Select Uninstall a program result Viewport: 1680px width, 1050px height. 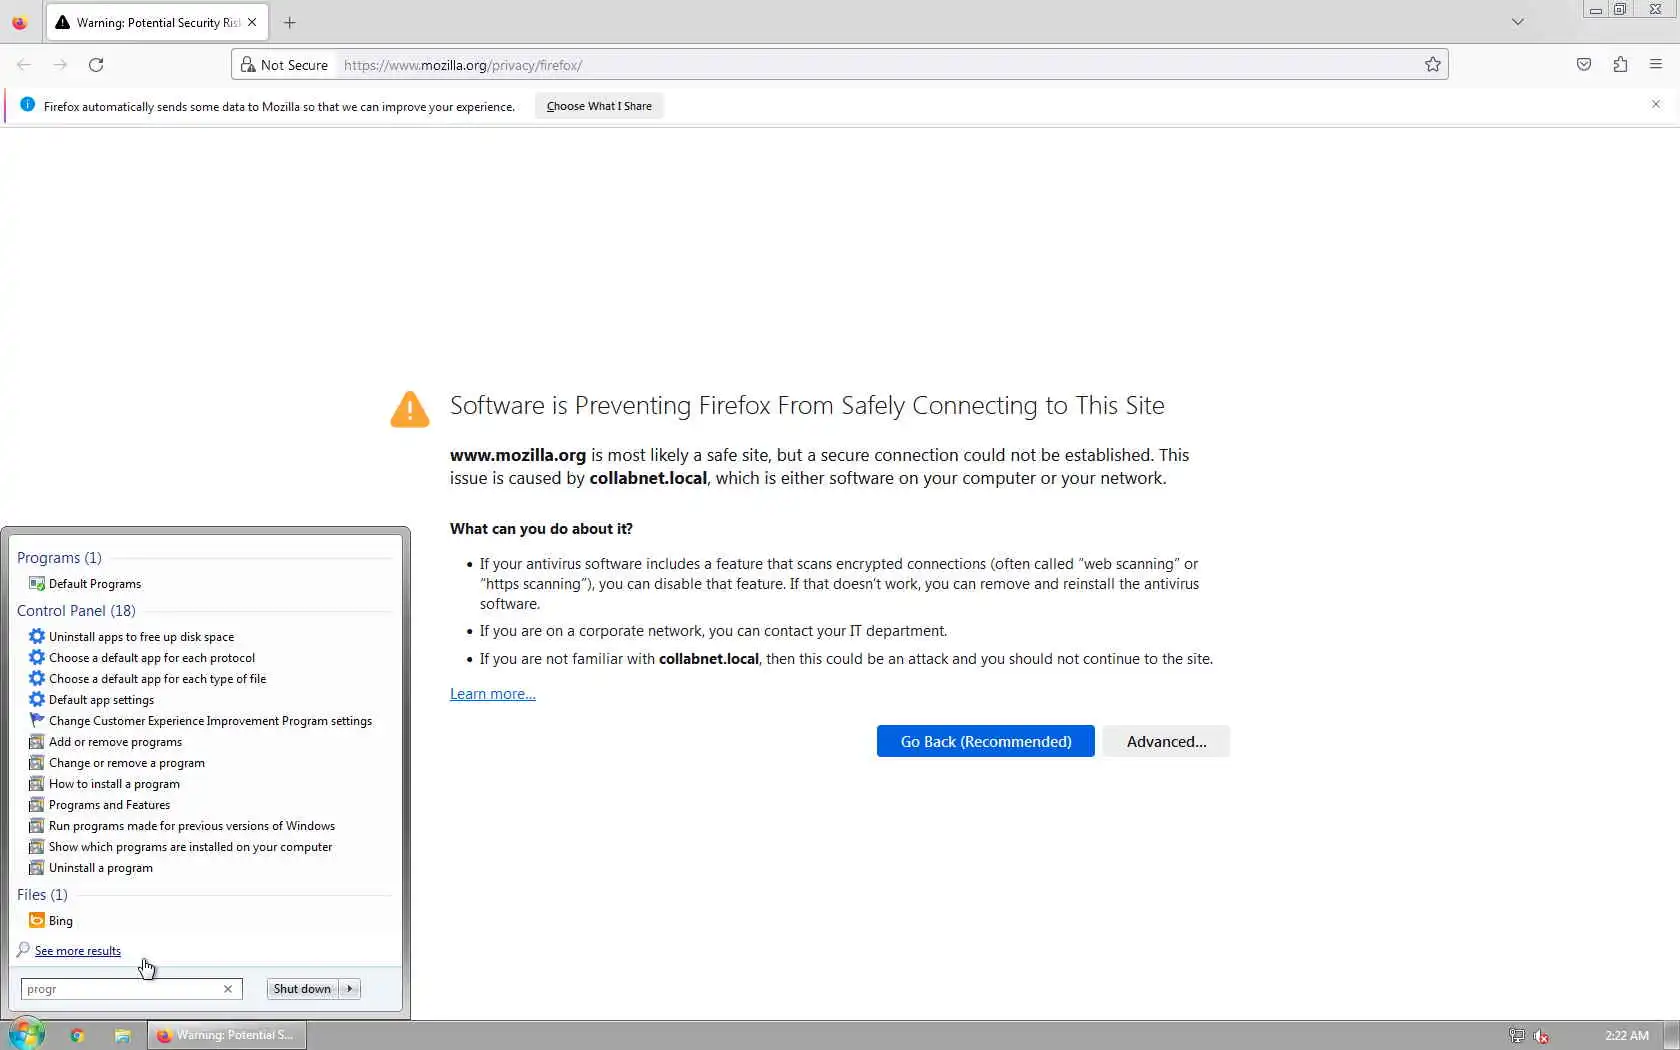click(101, 868)
